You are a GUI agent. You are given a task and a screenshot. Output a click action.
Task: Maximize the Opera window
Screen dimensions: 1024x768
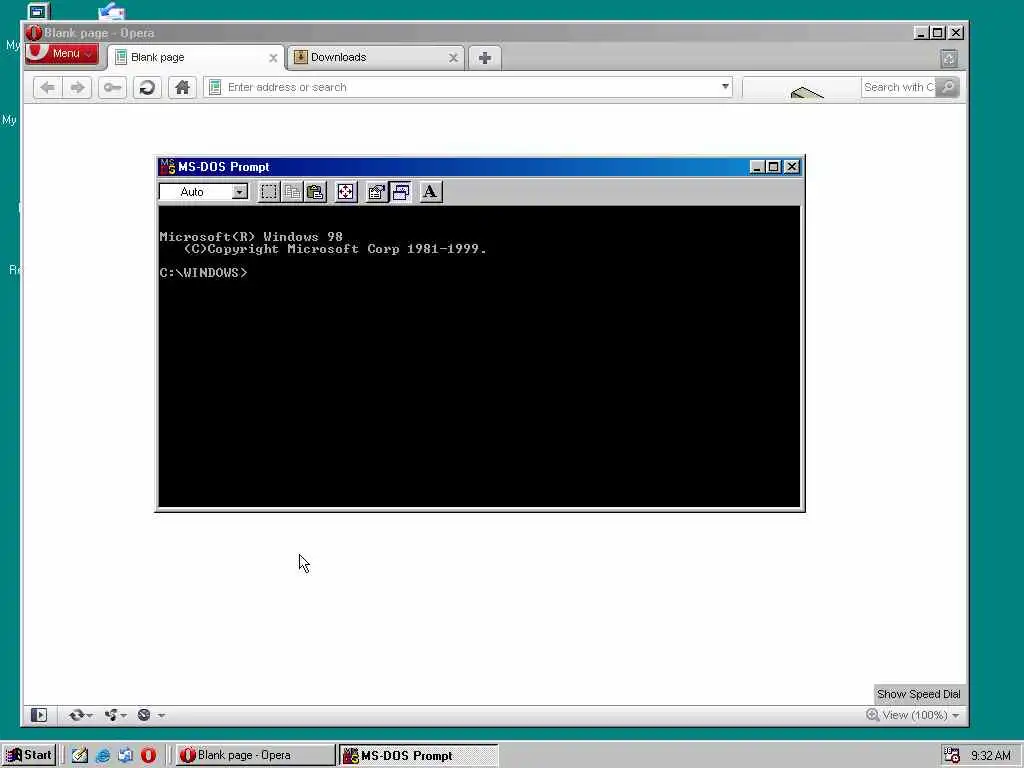click(938, 33)
